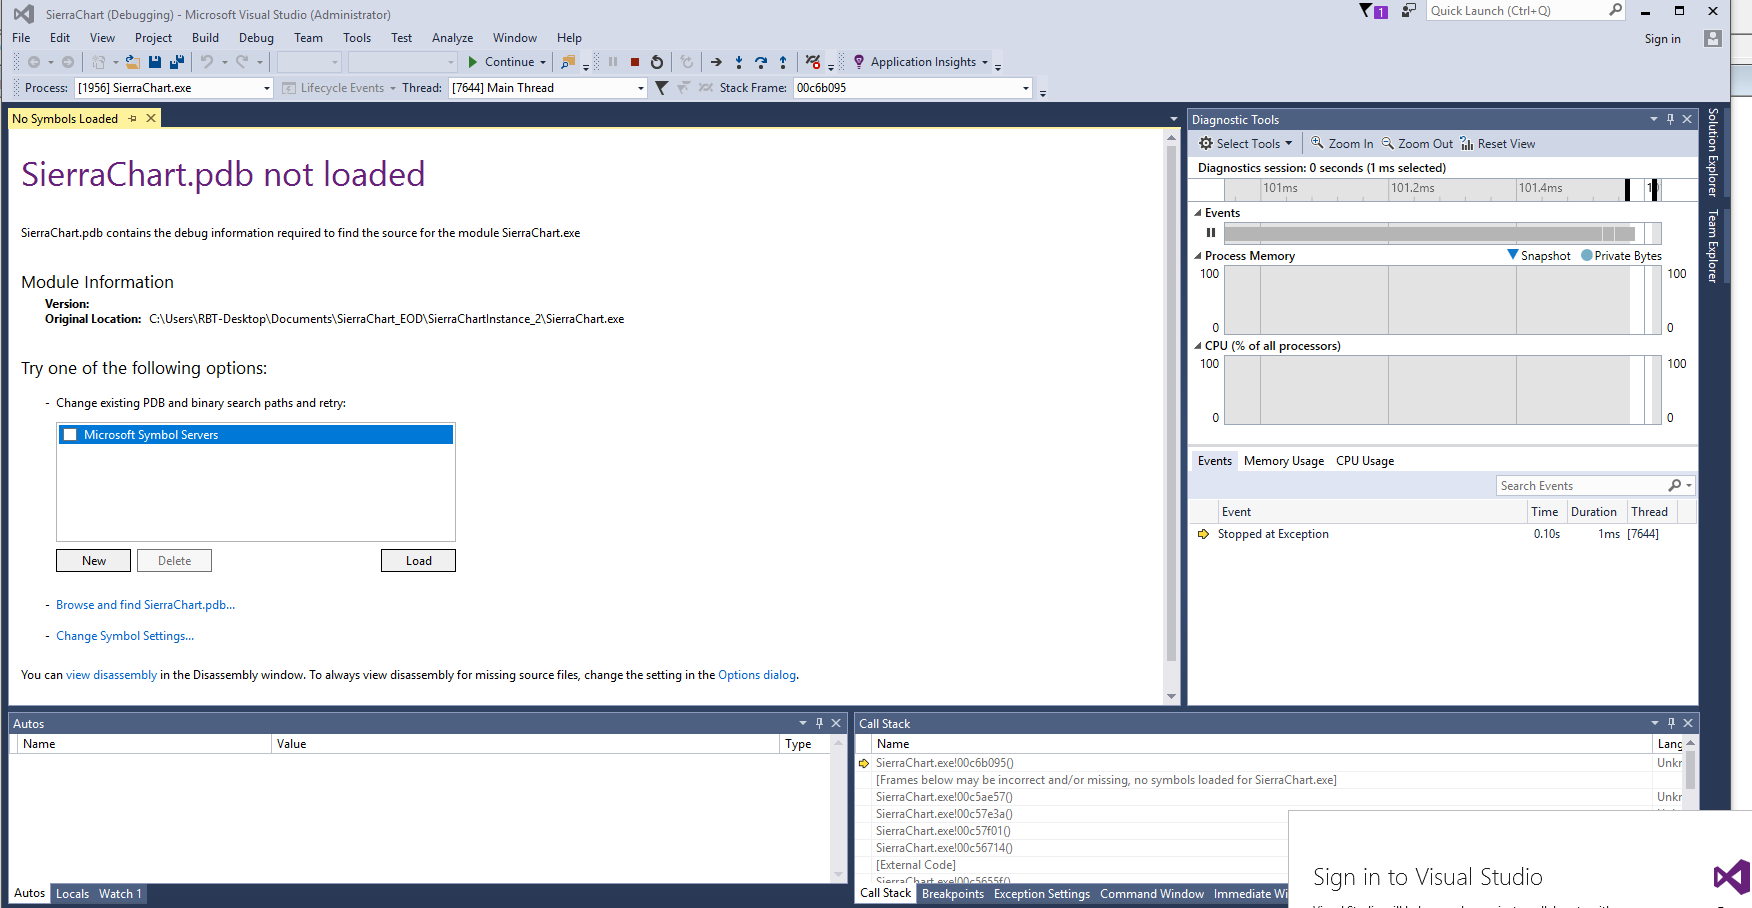Open the Select Tools dropdown
1752x908 pixels.
pos(1246,144)
